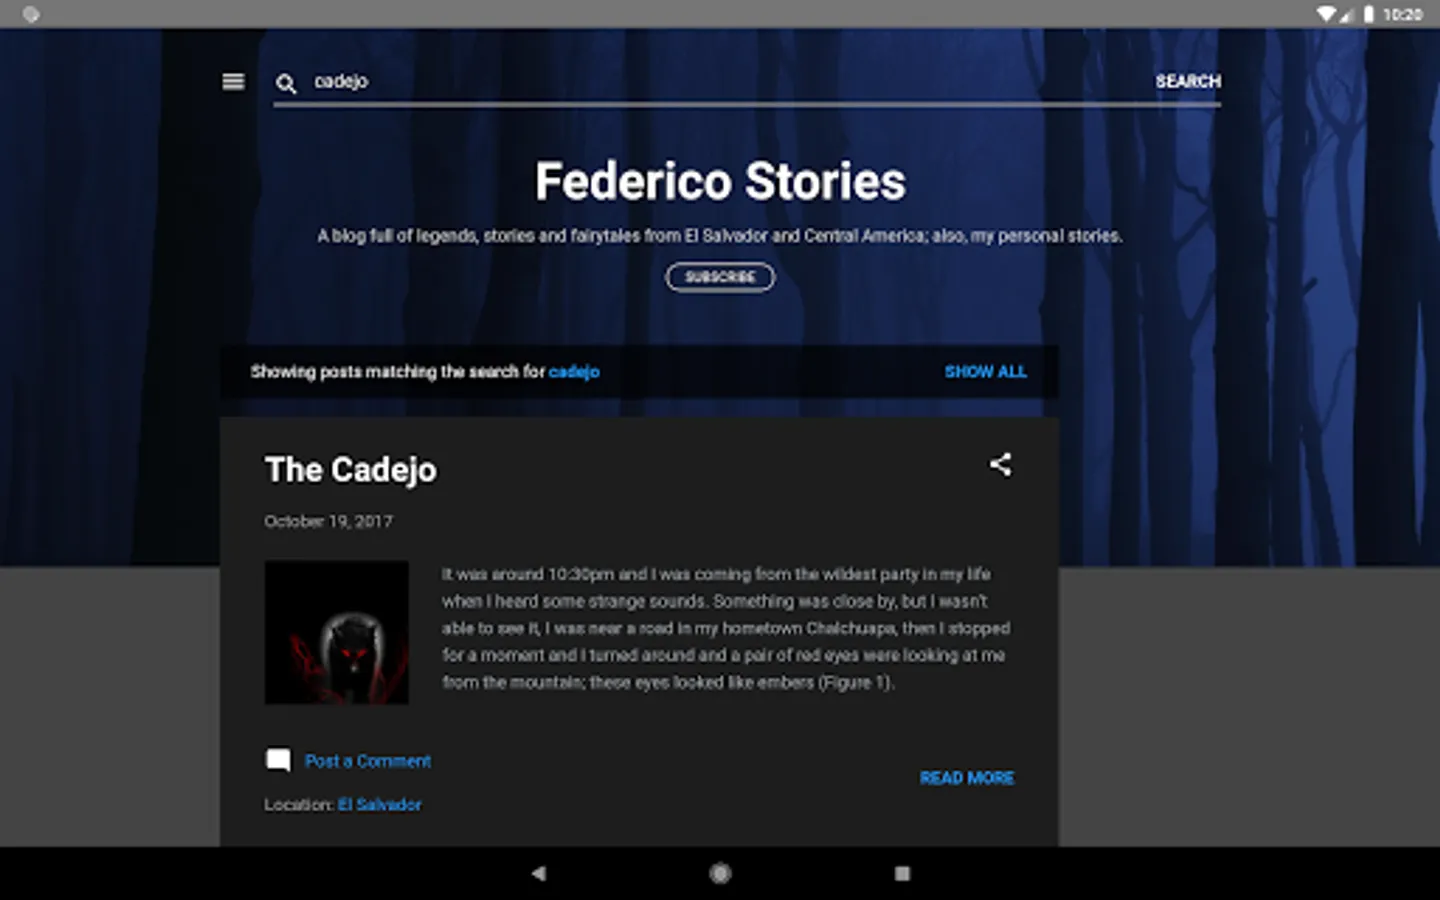Click the battery status icon

(1369, 14)
